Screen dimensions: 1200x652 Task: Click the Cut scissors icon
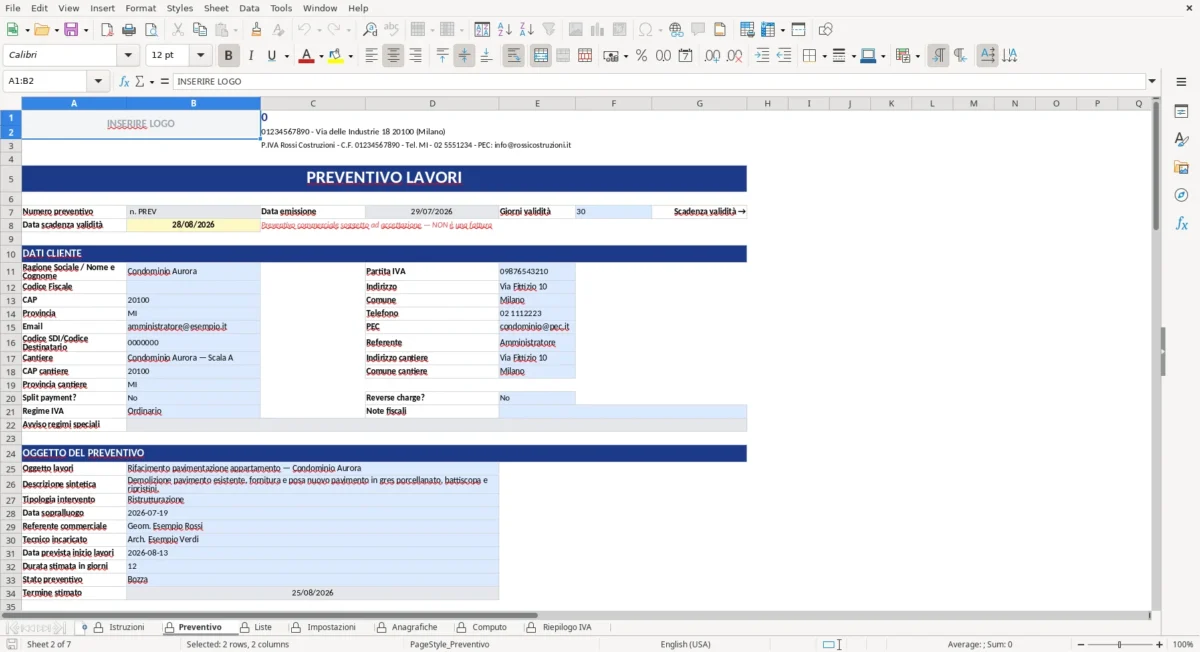(177, 30)
